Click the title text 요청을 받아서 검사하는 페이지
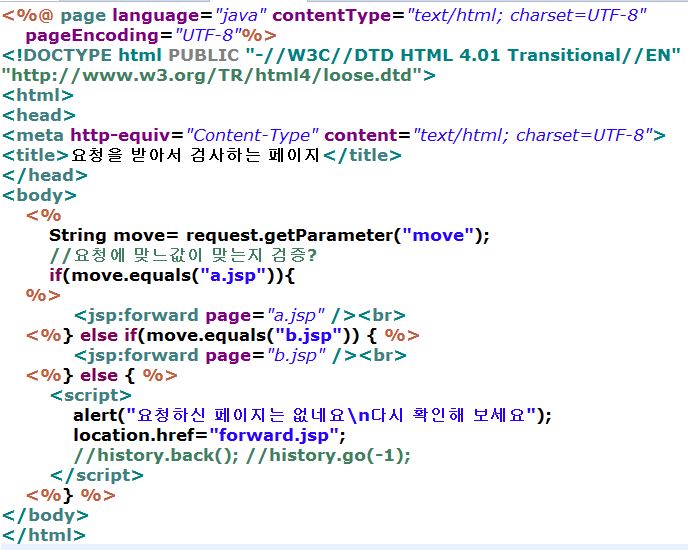 click(x=195, y=155)
